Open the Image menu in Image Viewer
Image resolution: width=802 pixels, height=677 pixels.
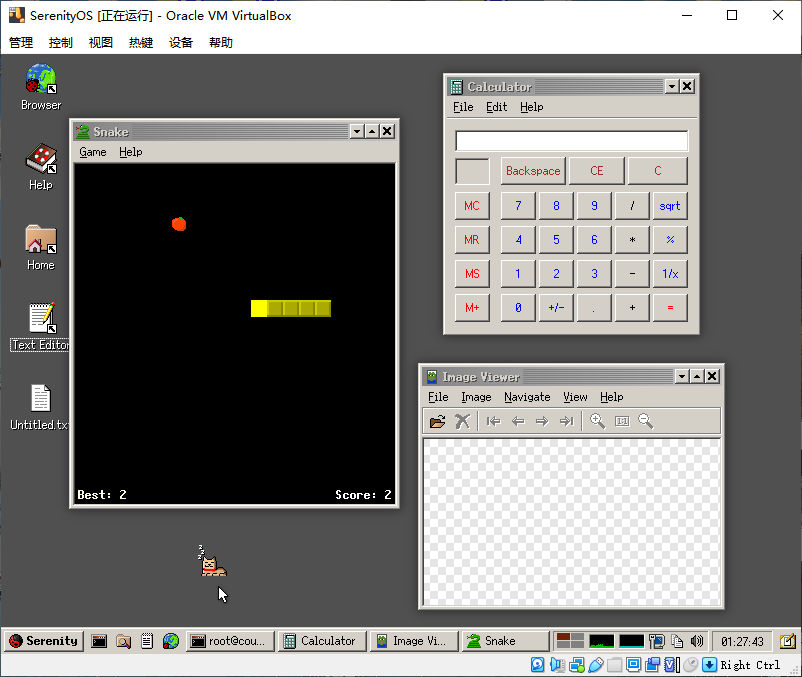click(476, 397)
